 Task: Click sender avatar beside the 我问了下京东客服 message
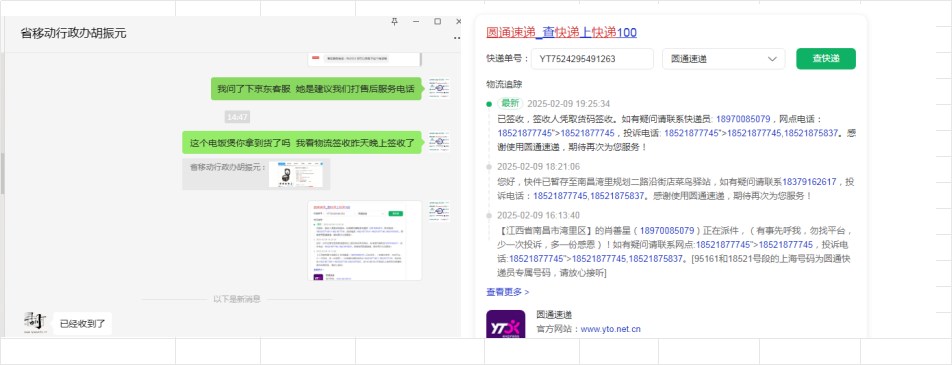[x=438, y=88]
